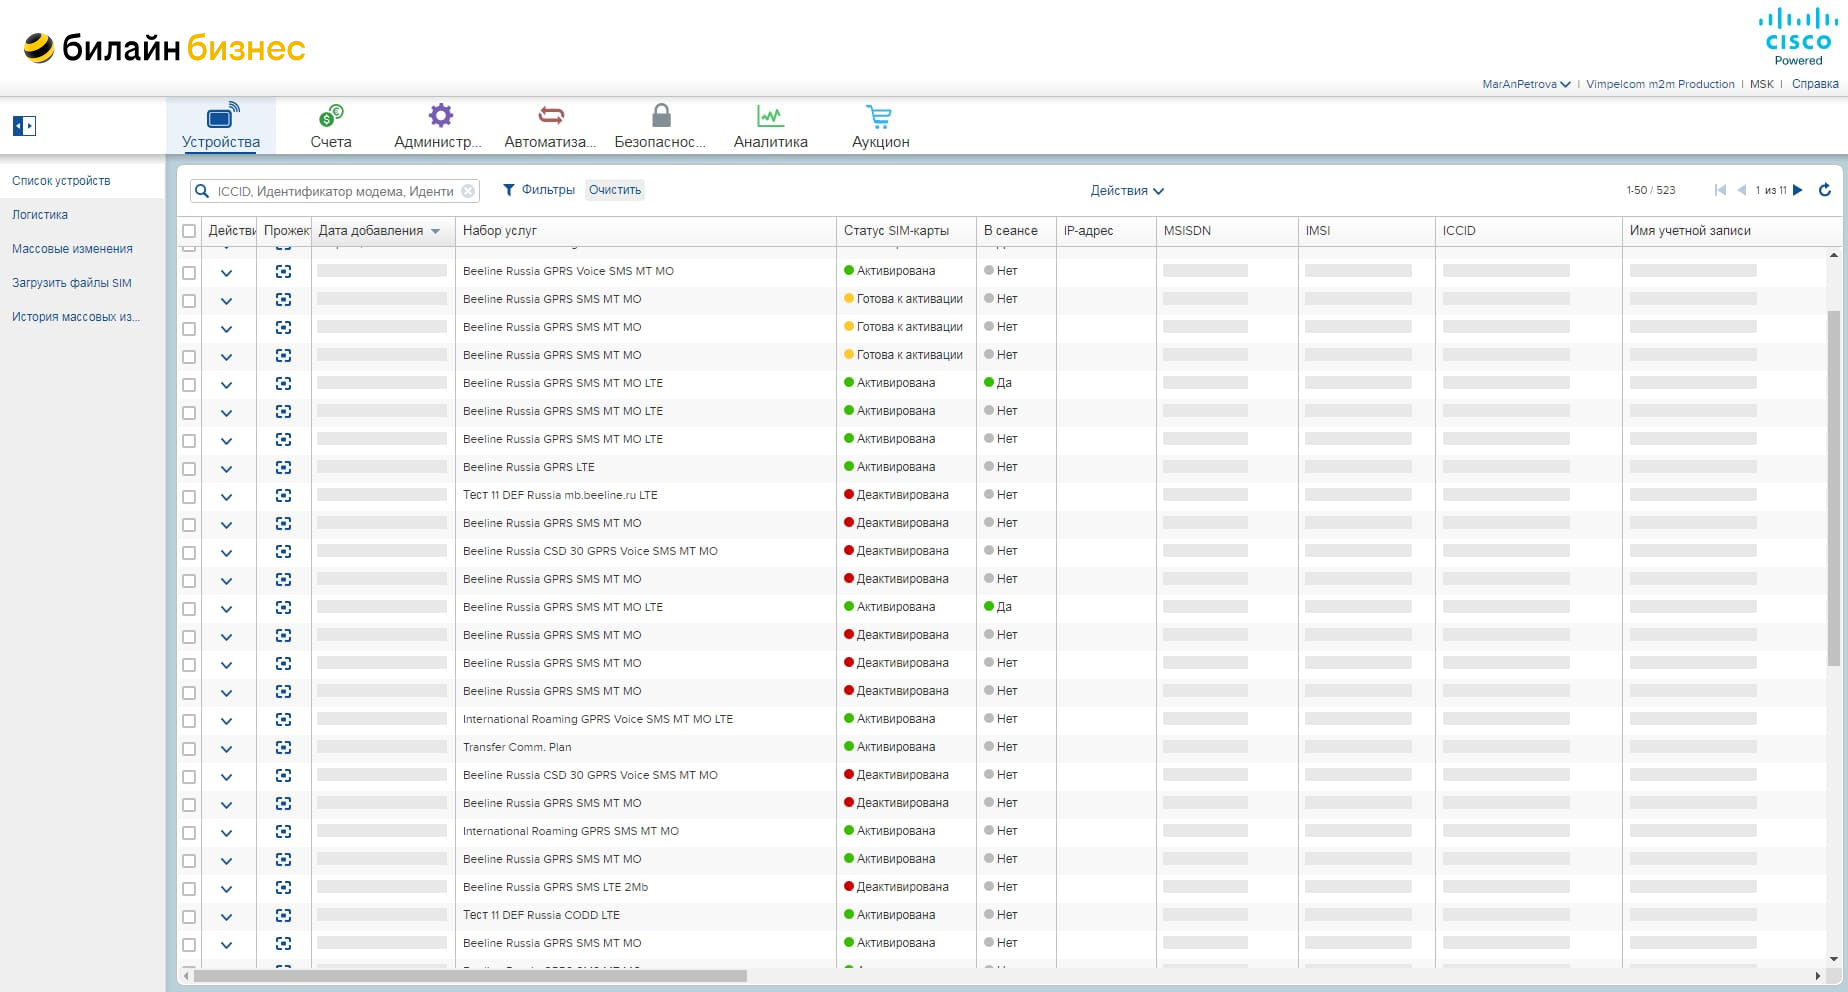Check the Beeline Russia GPRS SMS LTE 2Mb row
Viewport: 1848px width, 992px height.
[x=189, y=888]
